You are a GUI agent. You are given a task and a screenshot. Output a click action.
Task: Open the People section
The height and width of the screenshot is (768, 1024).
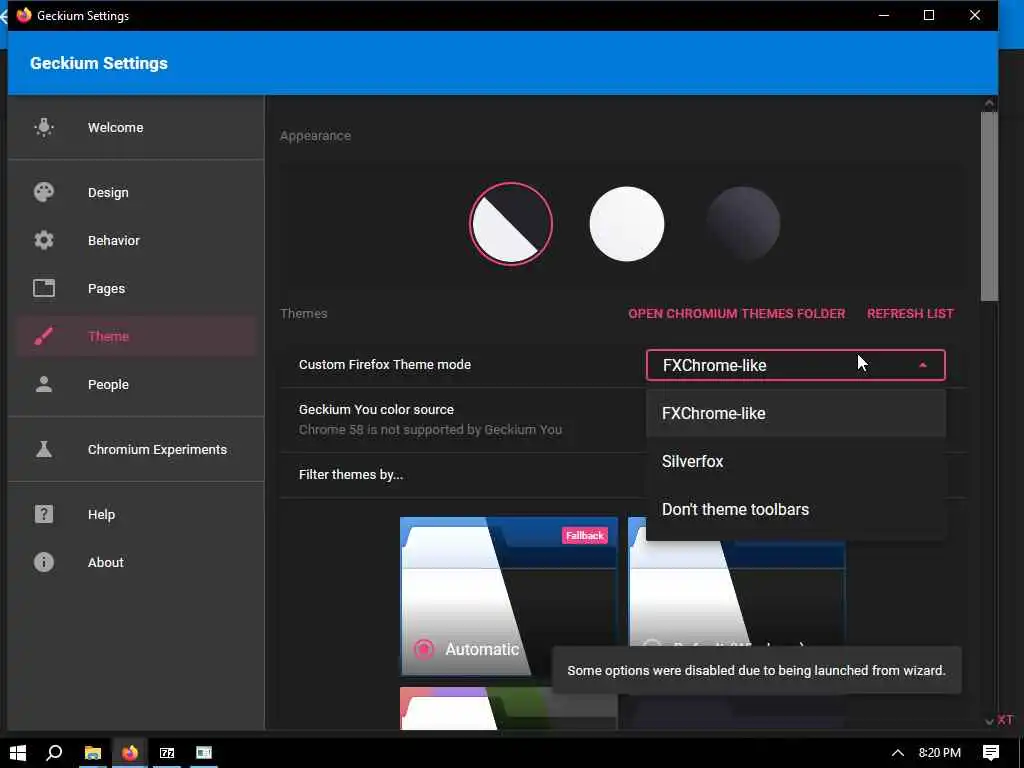pos(136,384)
